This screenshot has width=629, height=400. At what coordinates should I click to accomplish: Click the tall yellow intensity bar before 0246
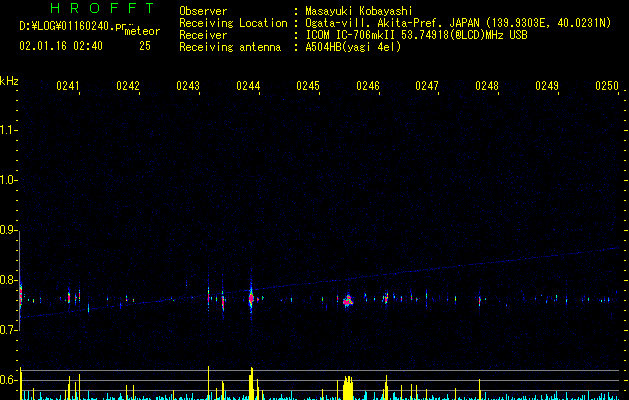pyautogui.click(x=348, y=388)
